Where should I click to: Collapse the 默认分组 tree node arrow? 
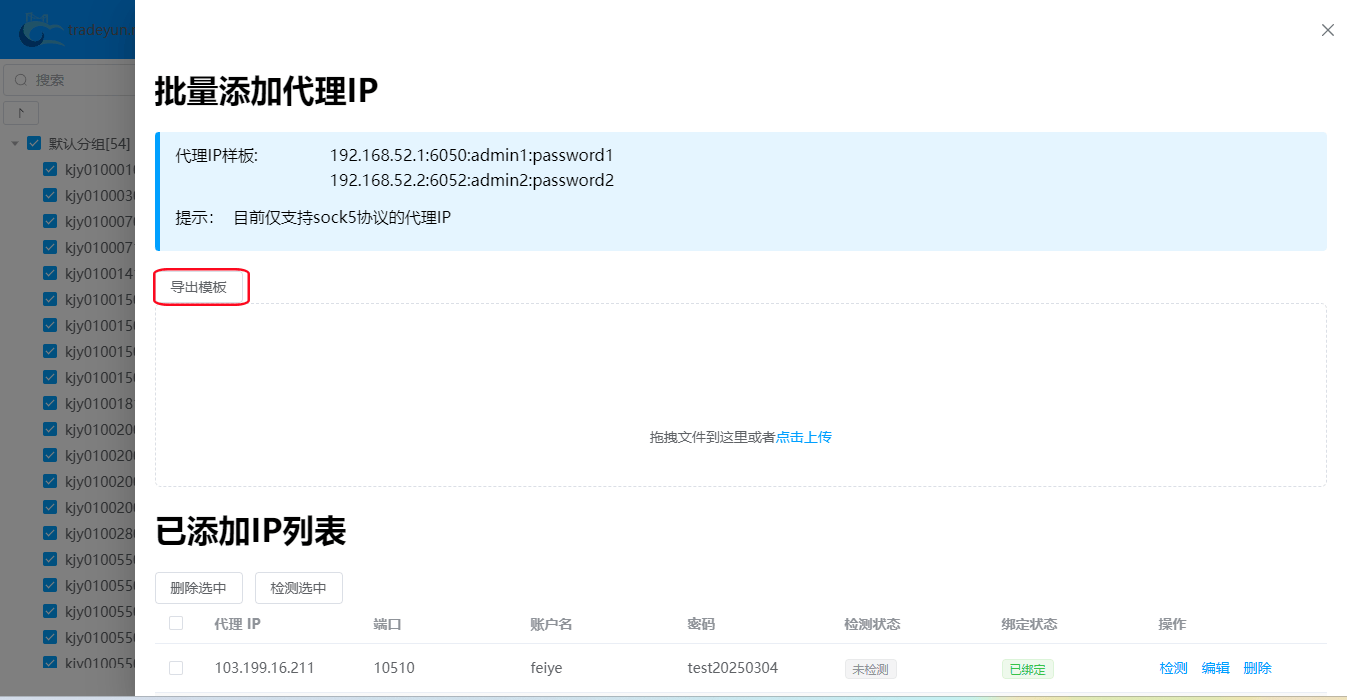15,143
